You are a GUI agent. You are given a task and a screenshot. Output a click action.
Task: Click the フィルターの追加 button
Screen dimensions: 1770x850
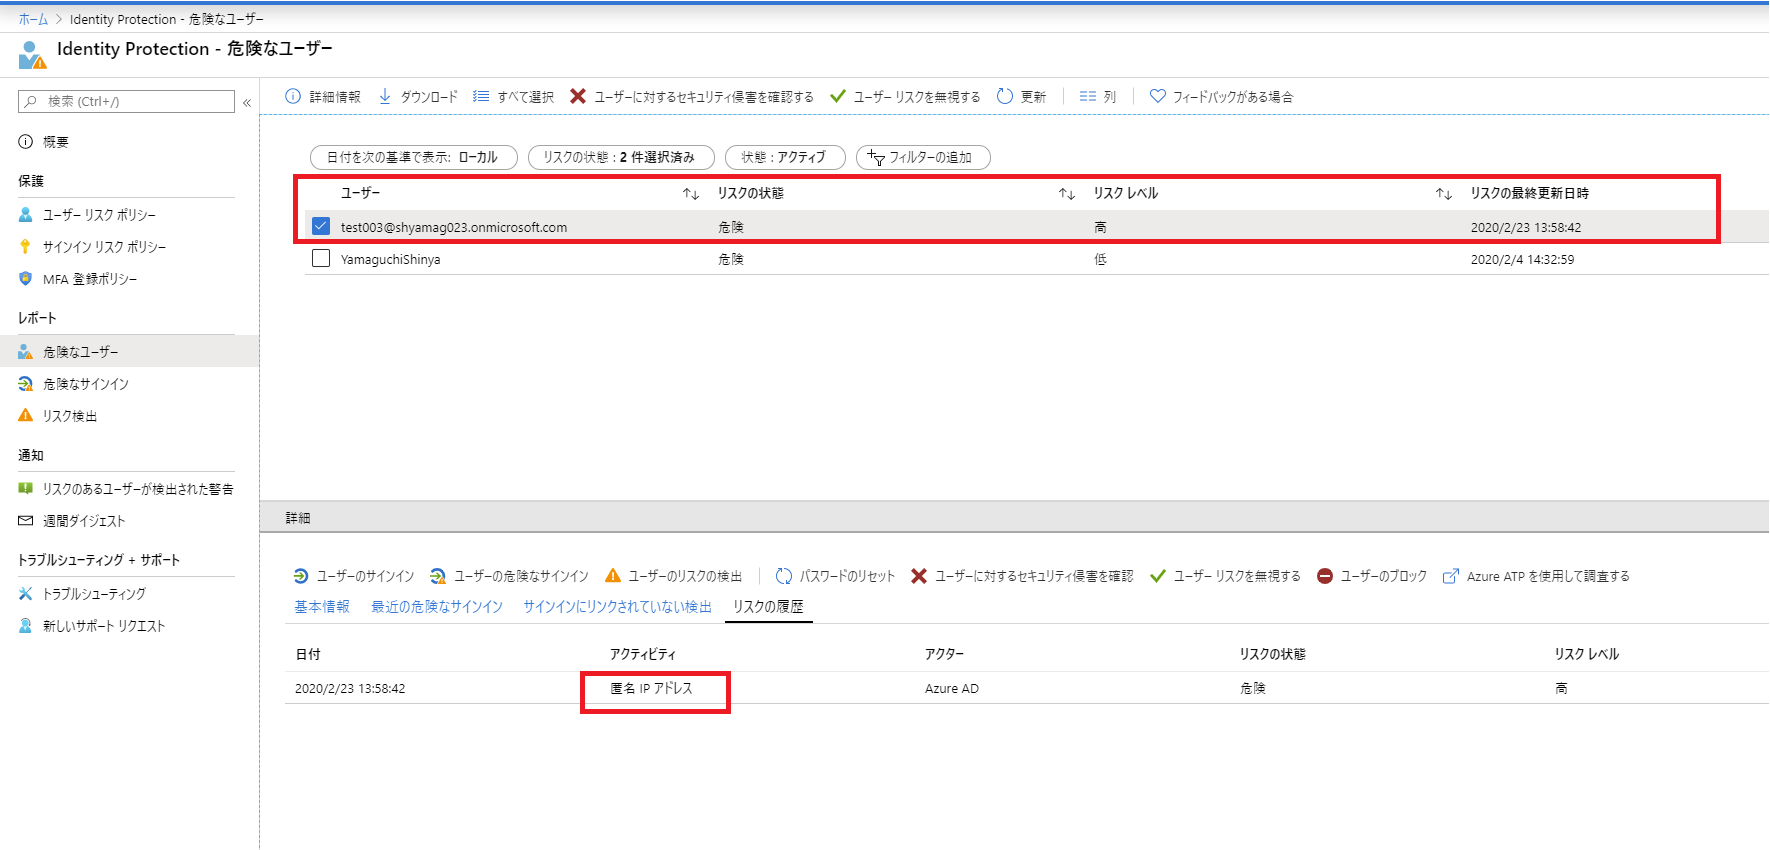pyautogui.click(x=923, y=157)
